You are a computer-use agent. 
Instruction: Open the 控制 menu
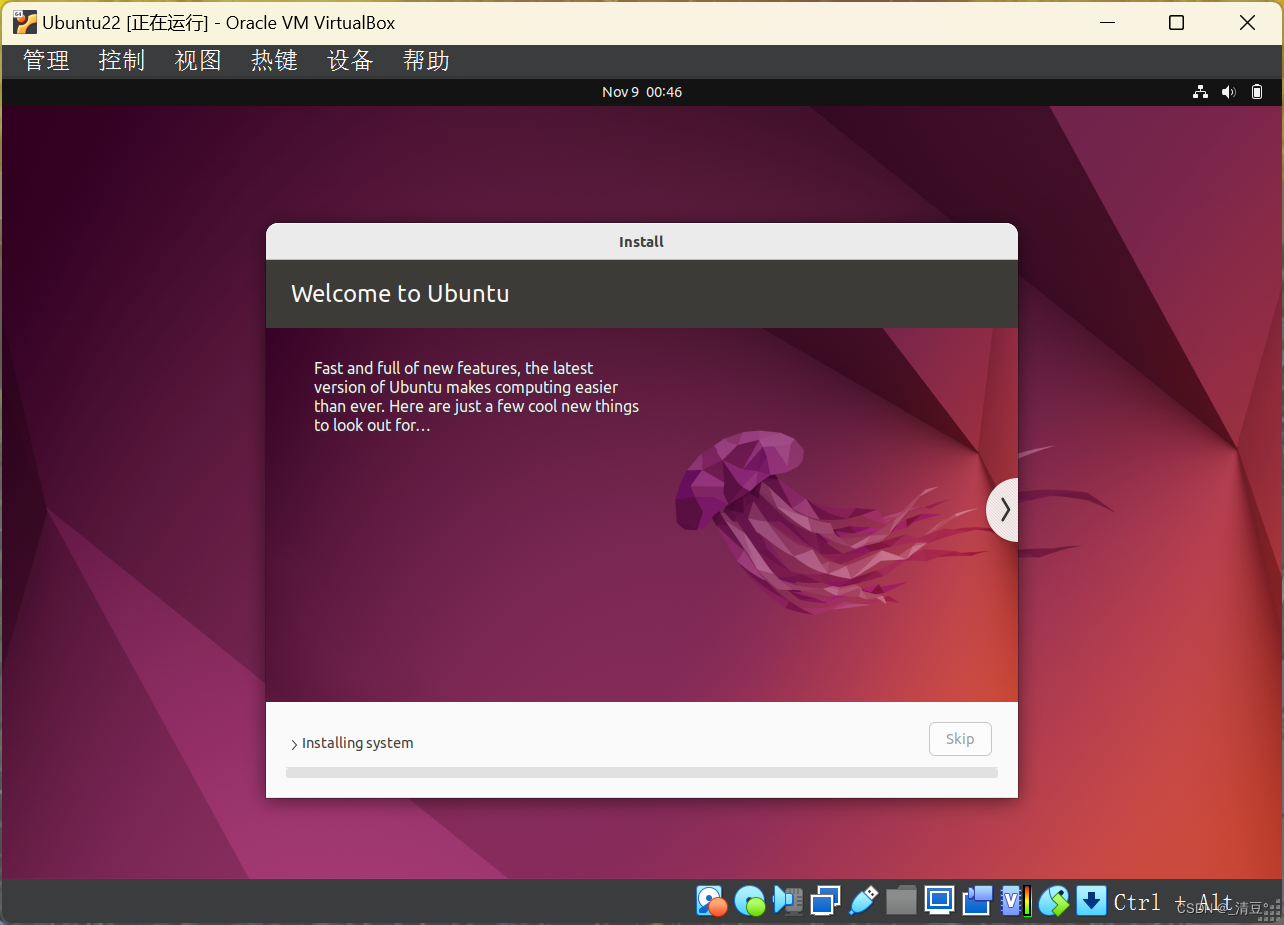[x=122, y=61]
